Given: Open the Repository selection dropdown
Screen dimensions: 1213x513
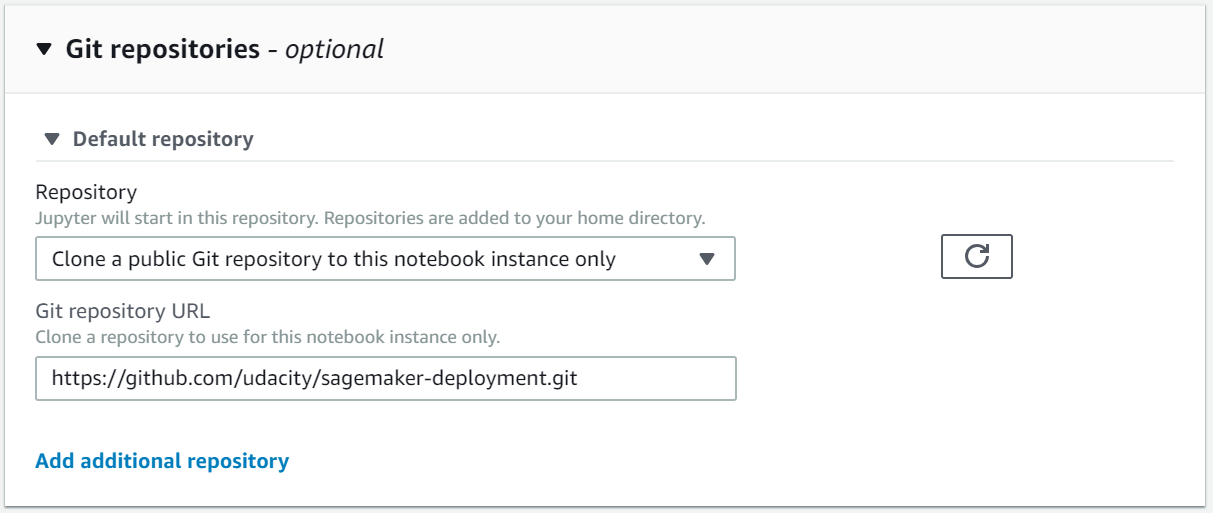Looking at the screenshot, I should (x=385, y=259).
